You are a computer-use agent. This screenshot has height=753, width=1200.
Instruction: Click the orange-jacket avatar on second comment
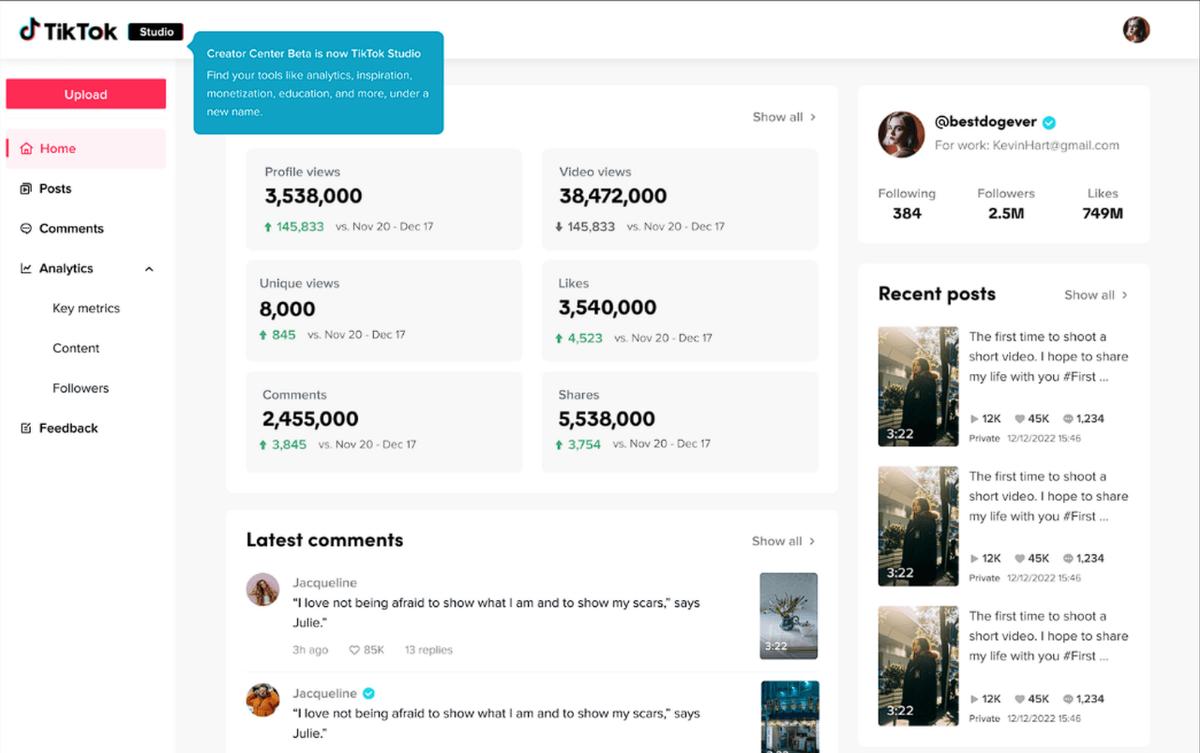coord(263,700)
